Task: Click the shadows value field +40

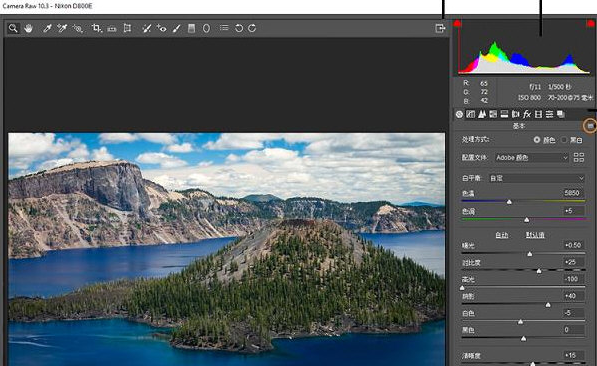Action: coord(573,296)
